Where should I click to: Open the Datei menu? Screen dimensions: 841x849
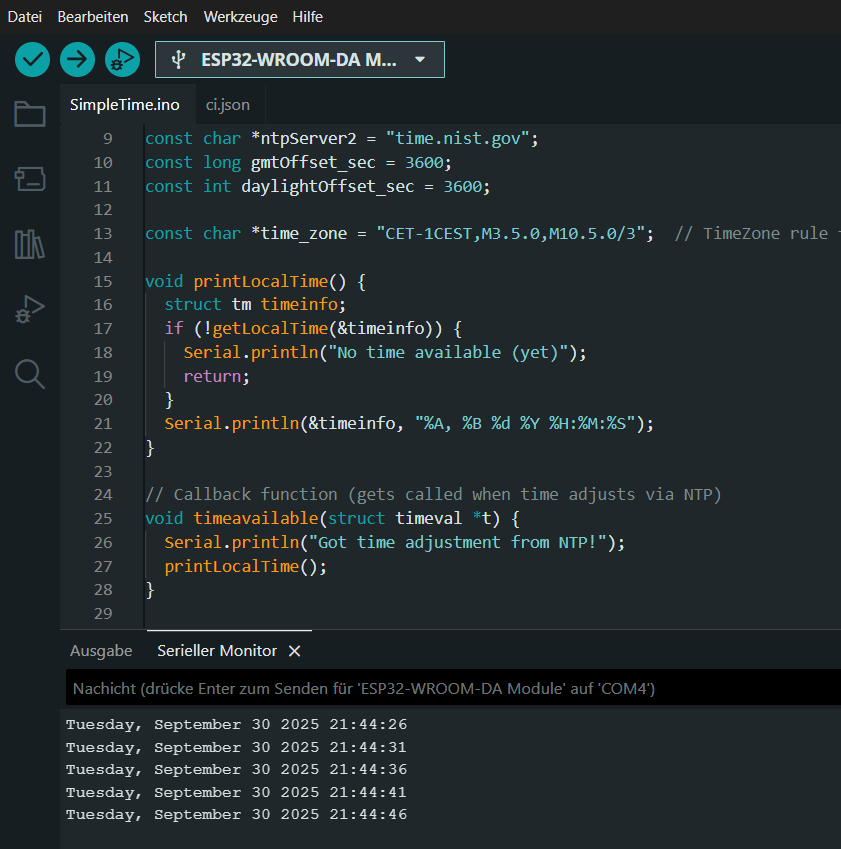click(24, 16)
